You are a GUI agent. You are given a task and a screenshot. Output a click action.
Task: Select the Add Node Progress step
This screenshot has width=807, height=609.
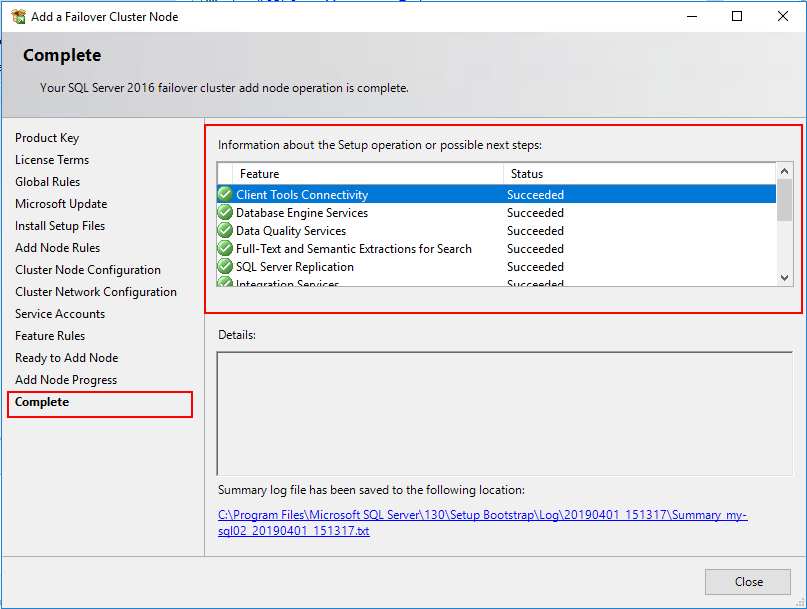click(x=66, y=380)
